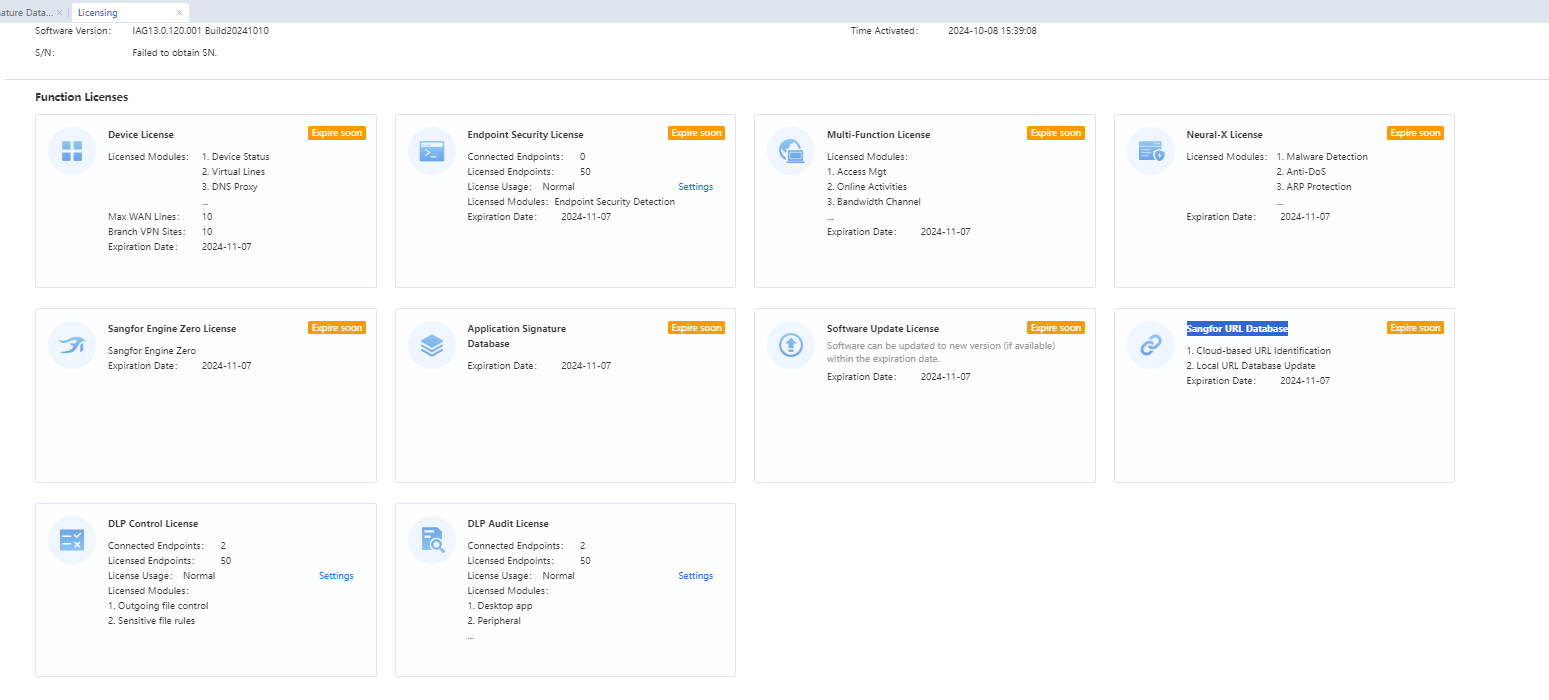The image size is (1549, 700).
Task: Open Settings in Endpoint Security License card
Action: 695,187
